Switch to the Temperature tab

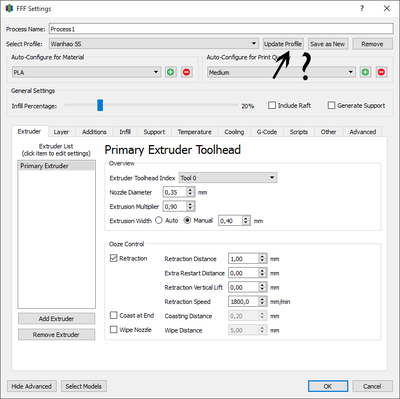point(195,132)
